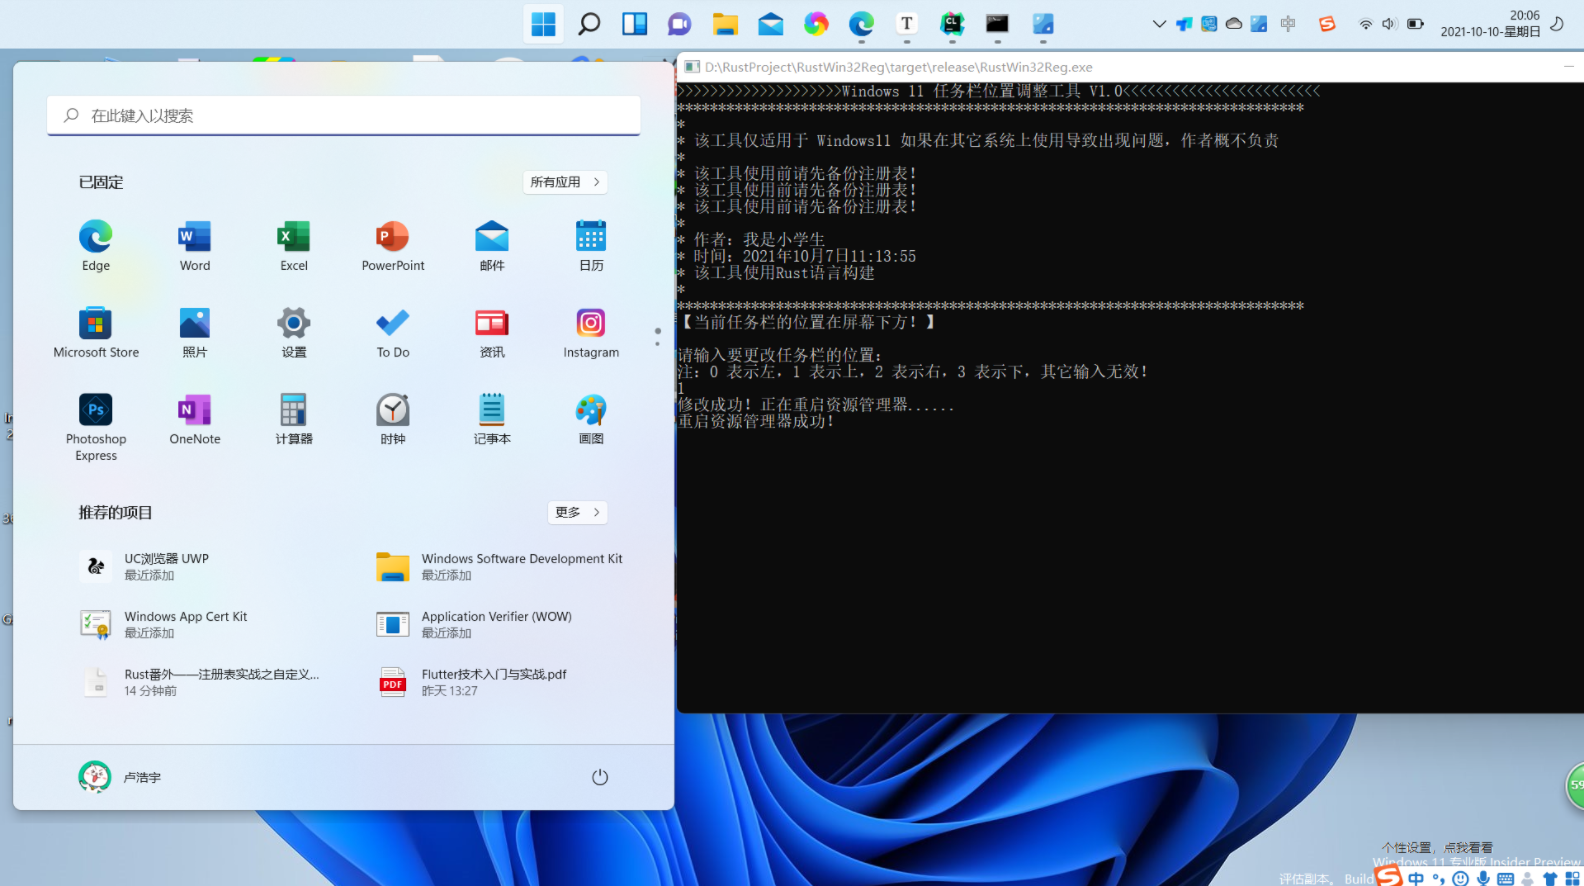Open Mail icon on the taskbar

pos(770,24)
